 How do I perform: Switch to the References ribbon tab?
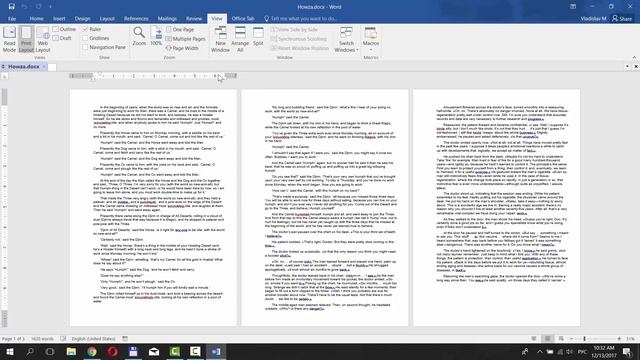coord(136,19)
